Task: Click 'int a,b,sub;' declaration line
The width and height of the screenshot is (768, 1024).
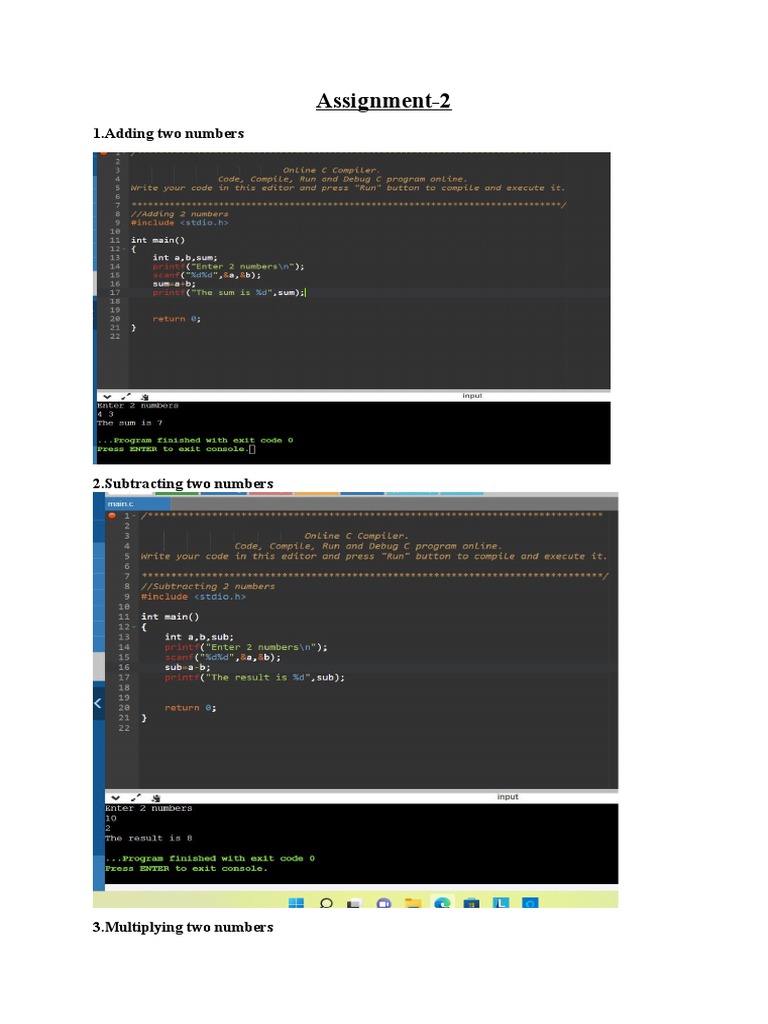Action: tap(199, 637)
